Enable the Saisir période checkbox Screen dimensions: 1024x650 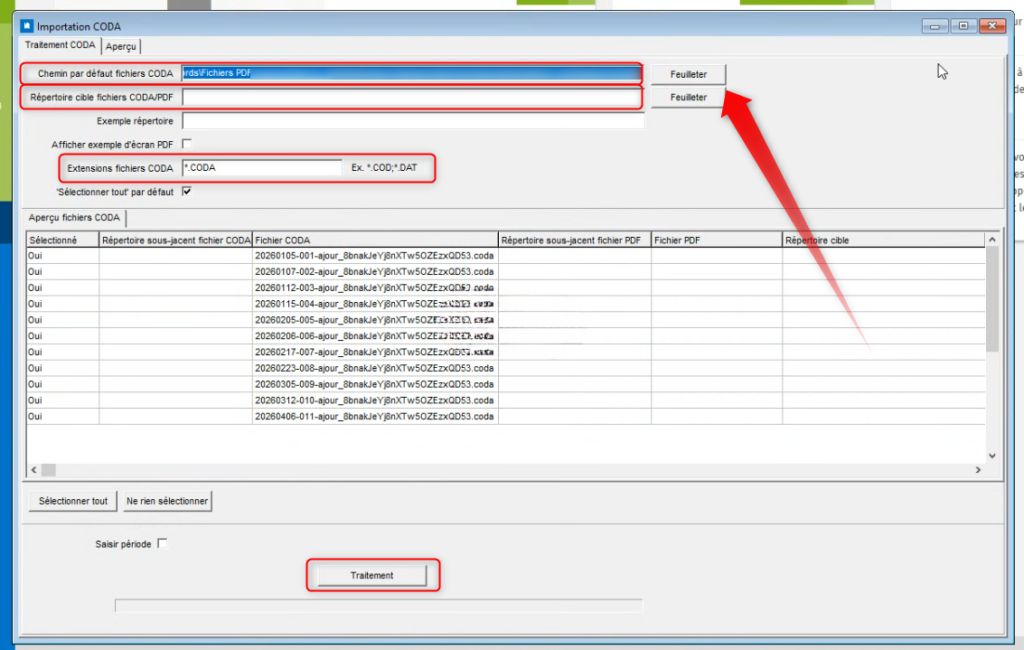pos(163,543)
